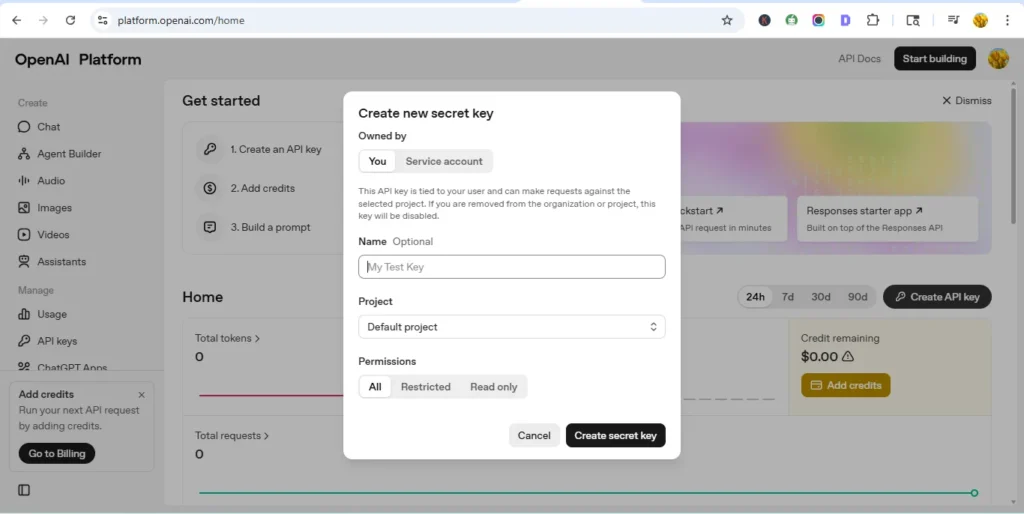Viewport: 1024px width, 514px height.
Task: Focus the key Name input field
Action: point(512,266)
